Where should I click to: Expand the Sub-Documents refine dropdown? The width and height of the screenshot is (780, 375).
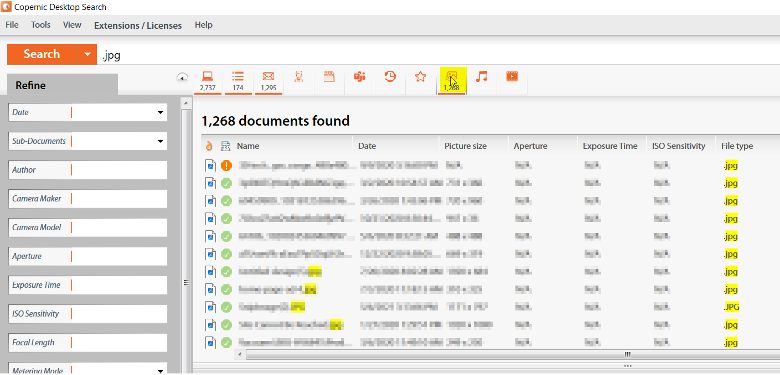[x=160, y=141]
